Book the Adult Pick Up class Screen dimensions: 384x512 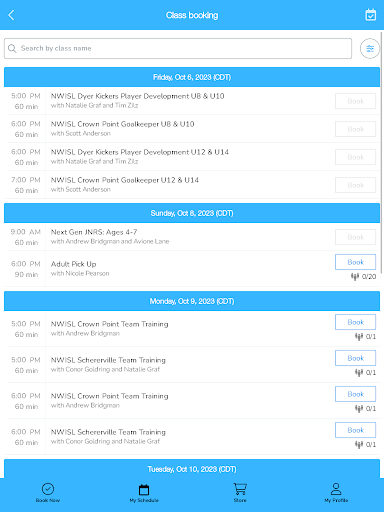[355, 262]
